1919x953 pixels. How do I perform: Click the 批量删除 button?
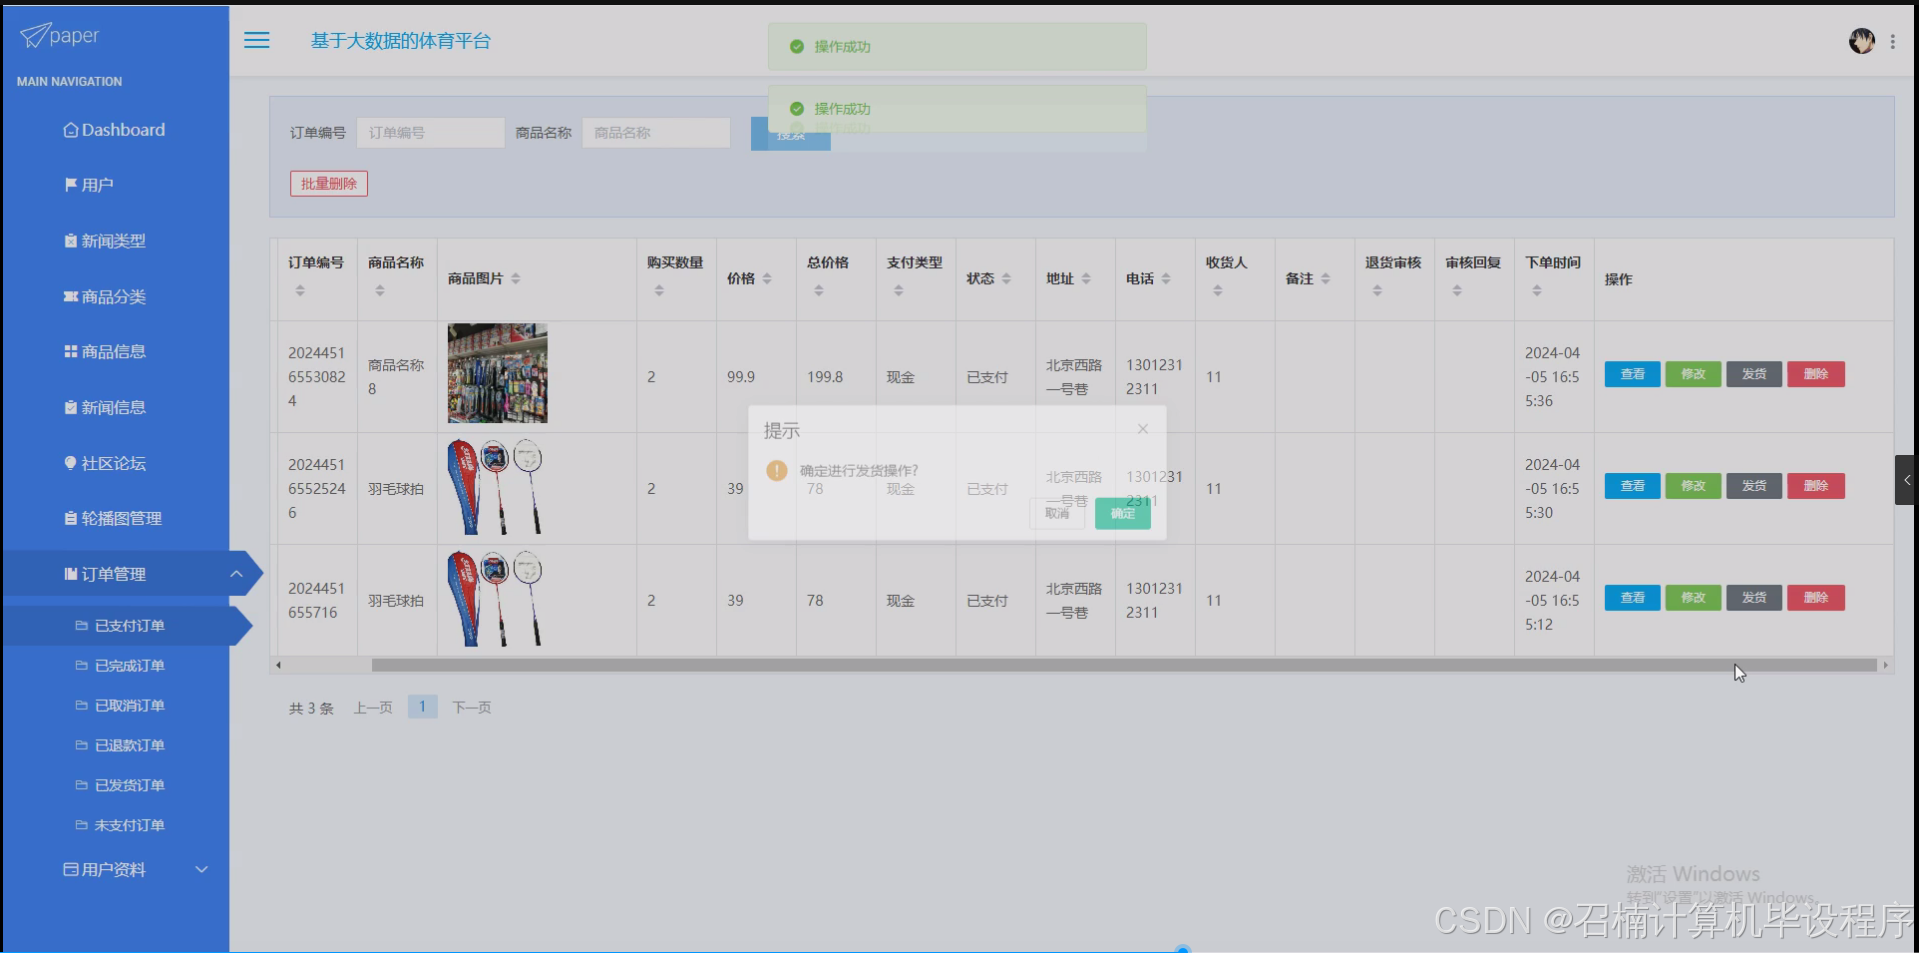click(x=329, y=184)
